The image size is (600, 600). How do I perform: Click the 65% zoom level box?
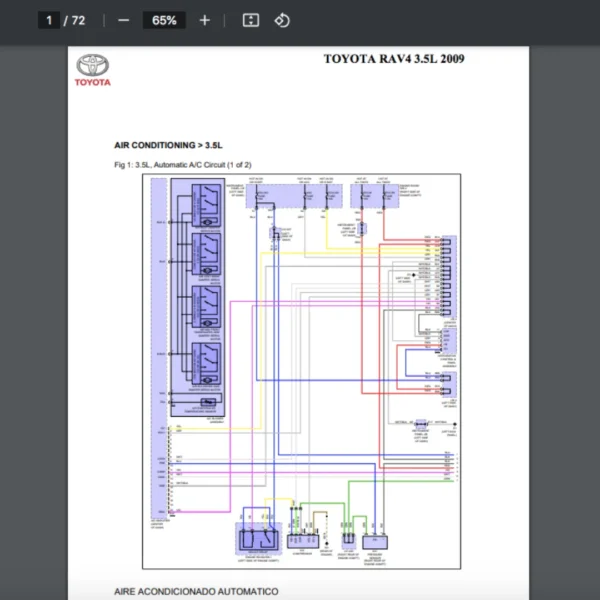click(164, 20)
